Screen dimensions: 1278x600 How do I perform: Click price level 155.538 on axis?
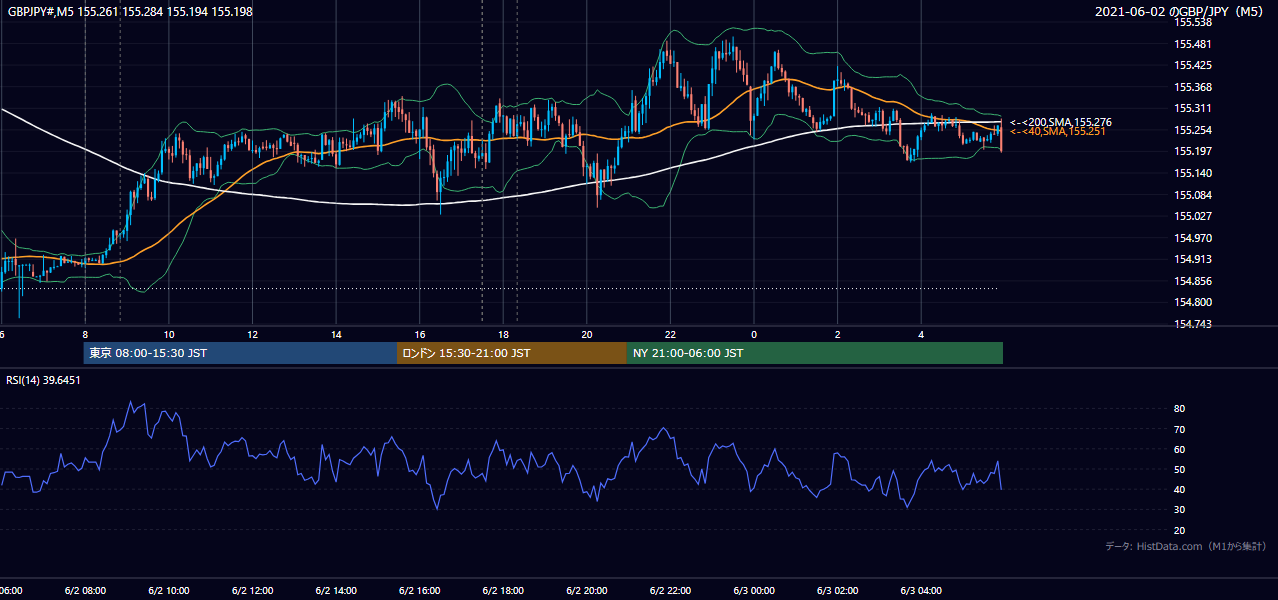[1192, 22]
